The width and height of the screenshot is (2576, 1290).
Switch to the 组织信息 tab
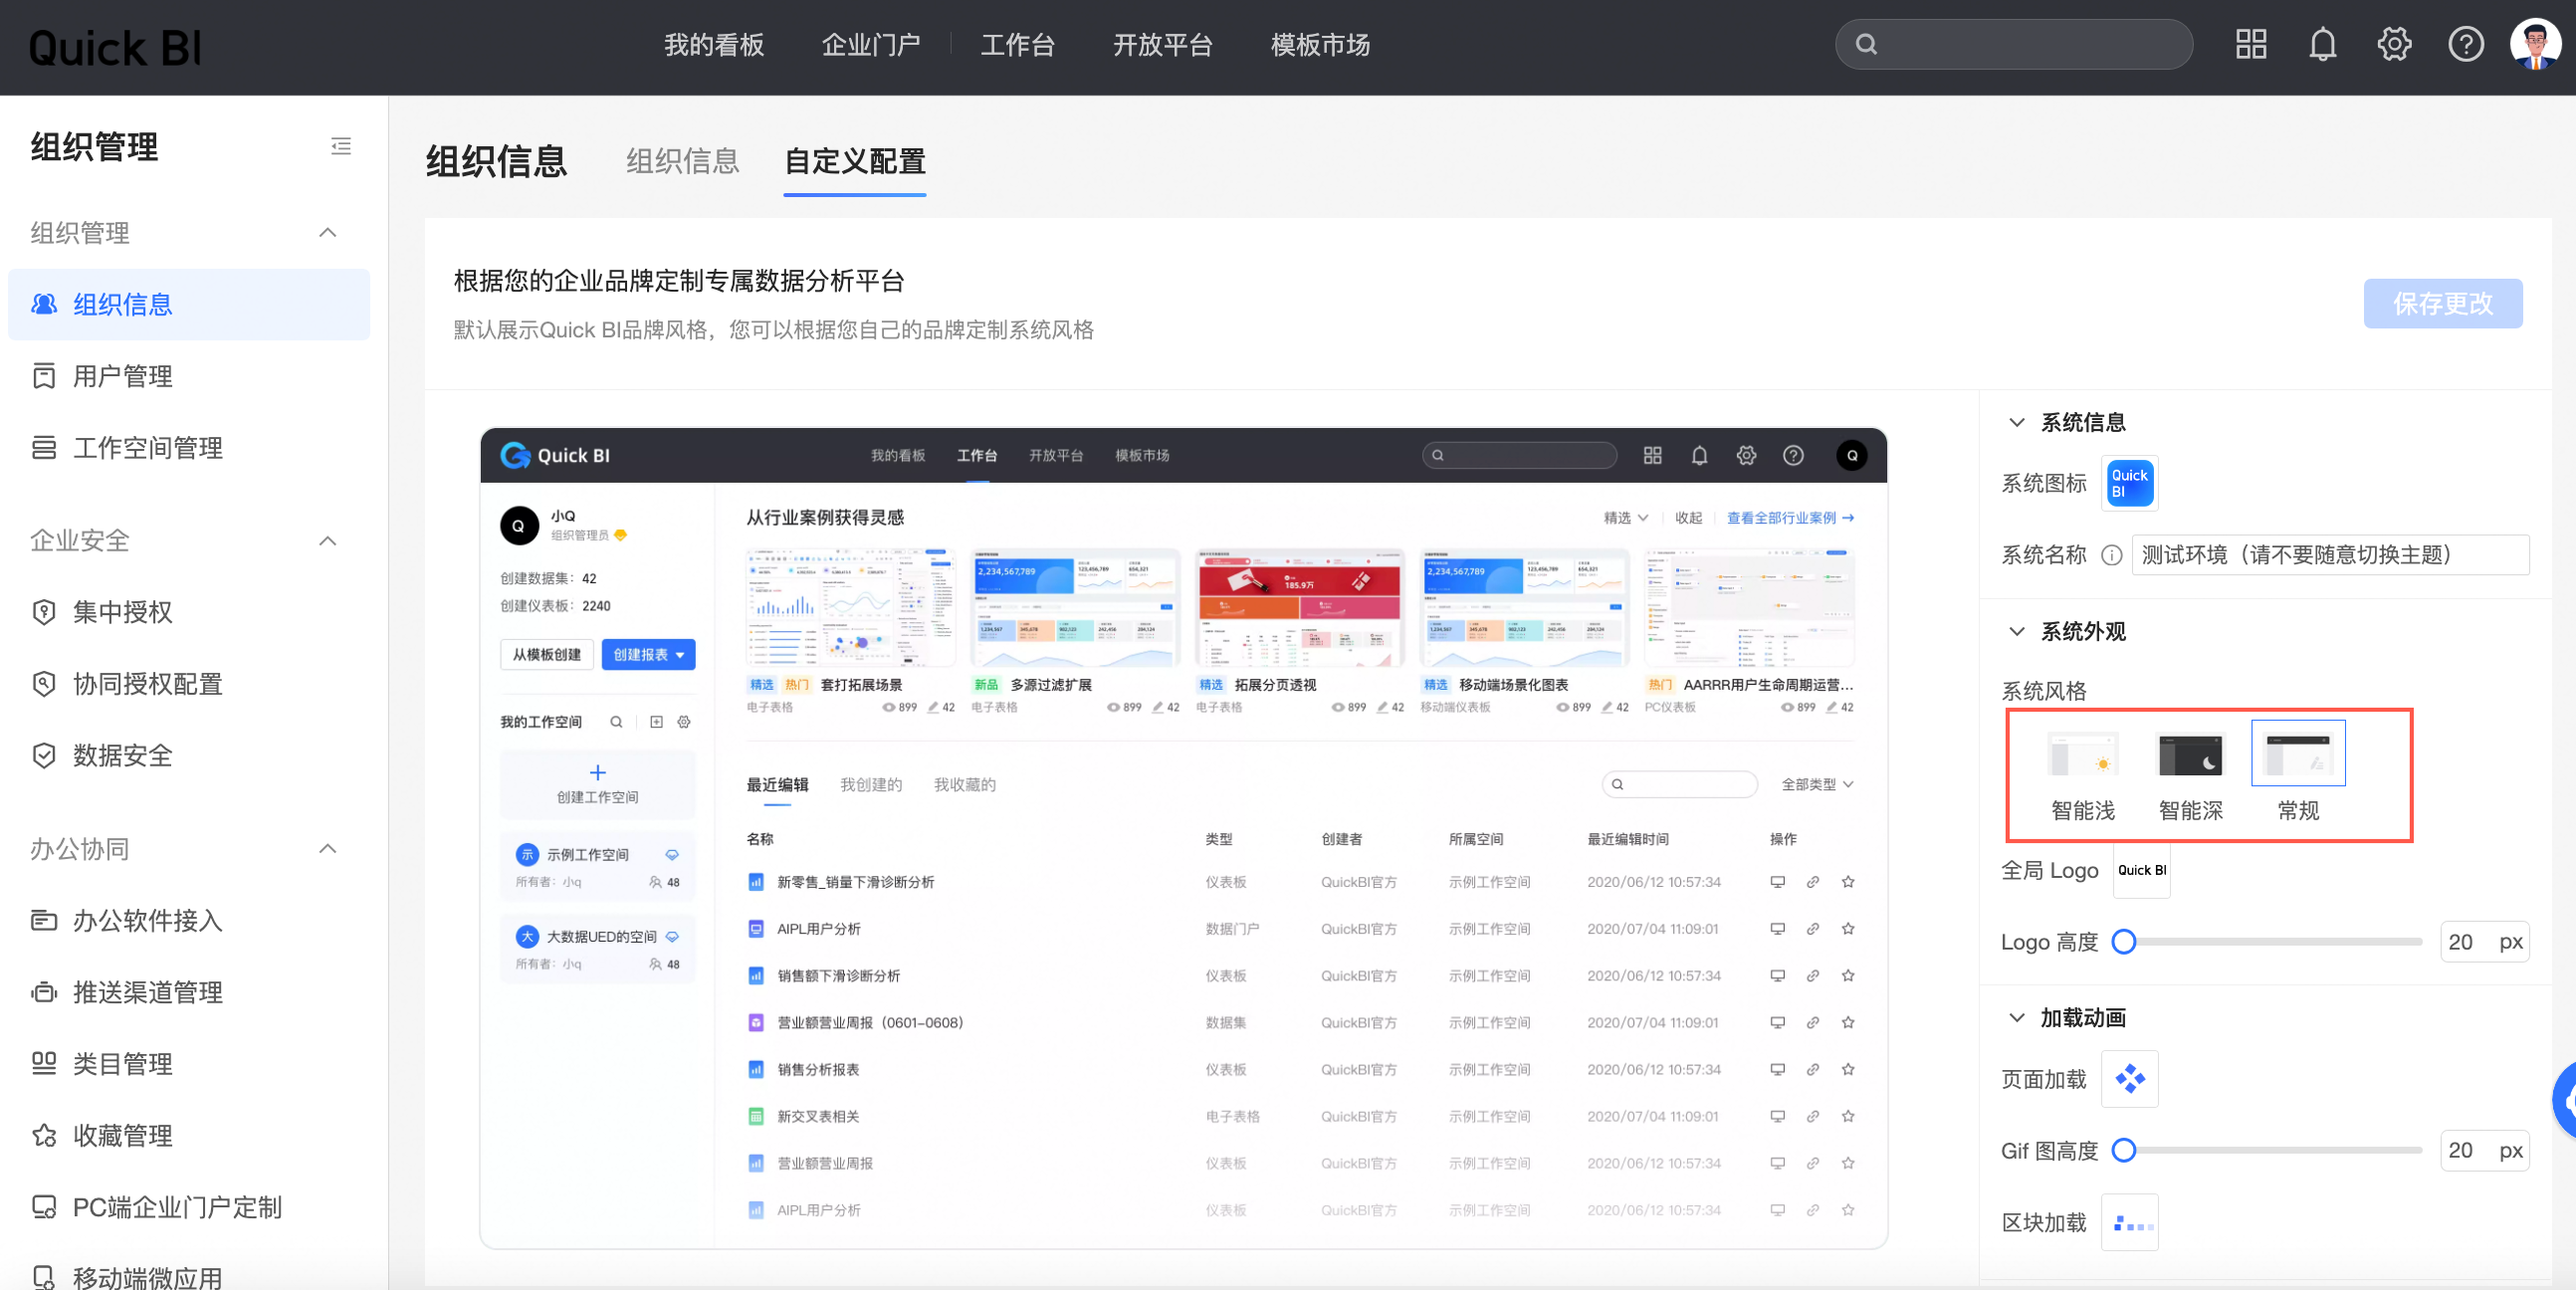click(x=682, y=161)
